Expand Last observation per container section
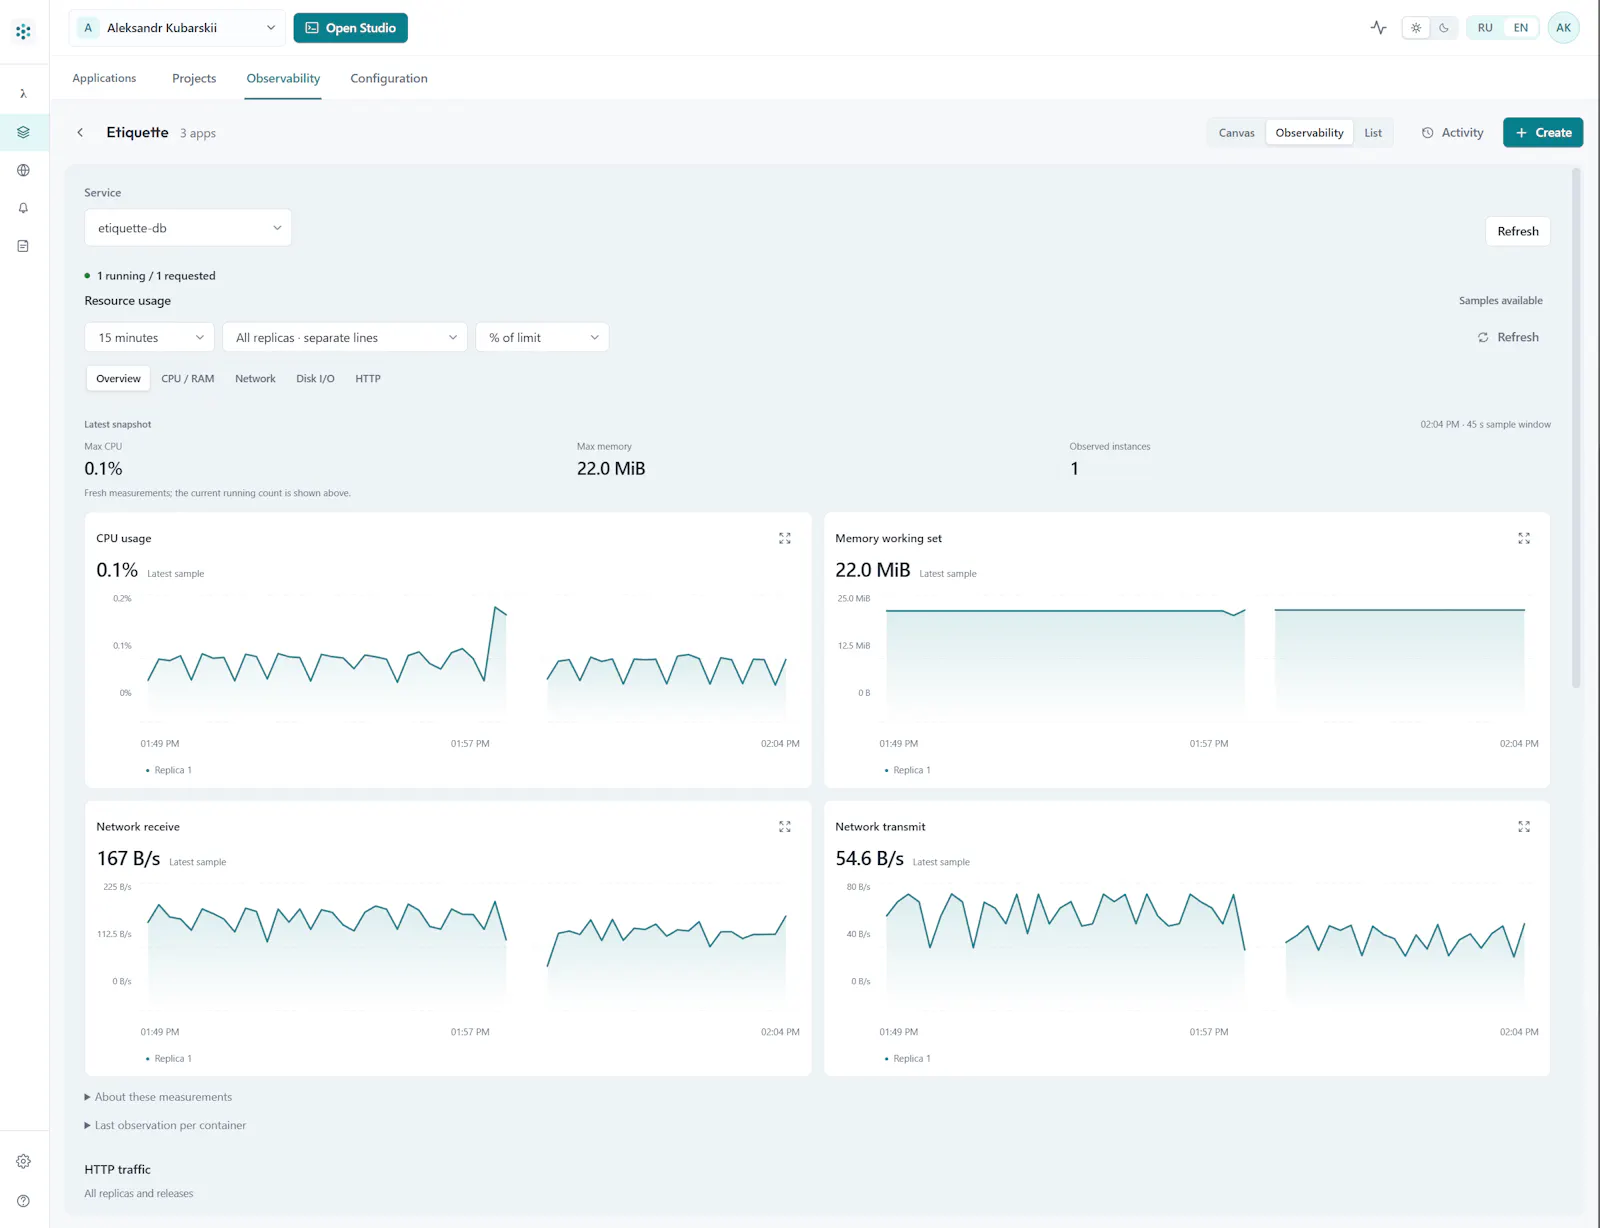1600x1228 pixels. point(165,1125)
